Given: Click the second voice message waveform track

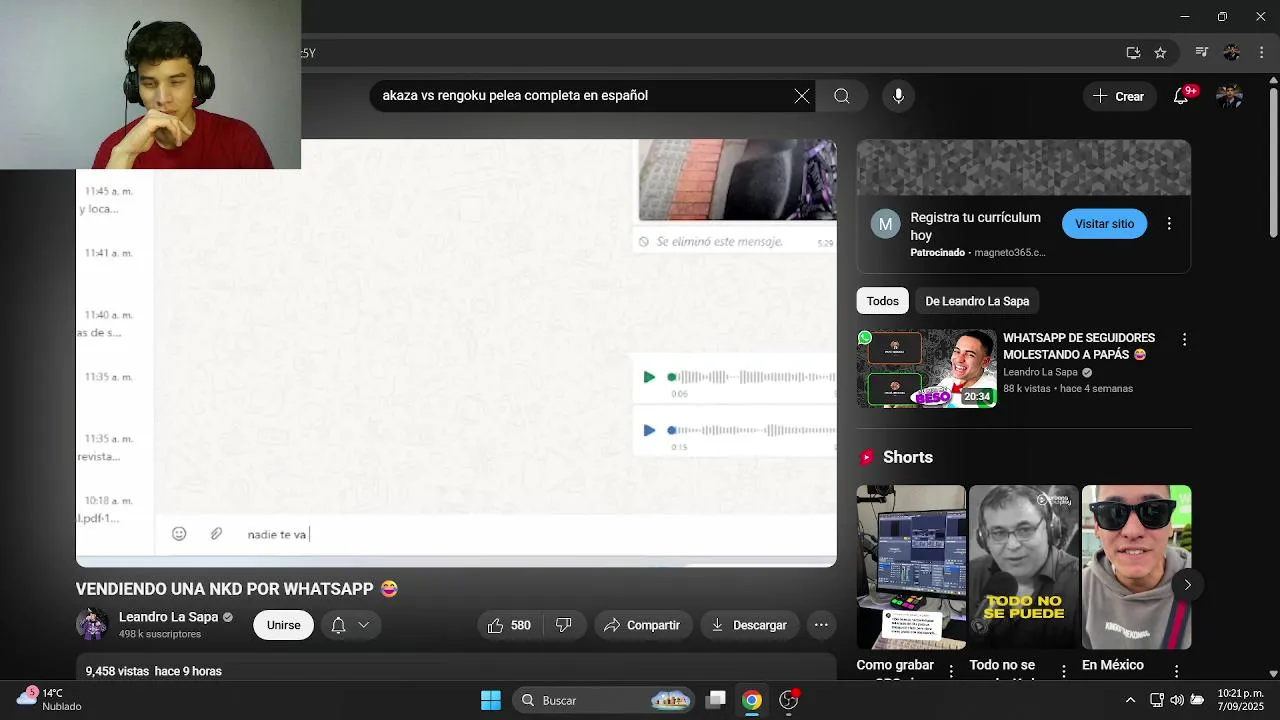Looking at the screenshot, I should click(751, 430).
